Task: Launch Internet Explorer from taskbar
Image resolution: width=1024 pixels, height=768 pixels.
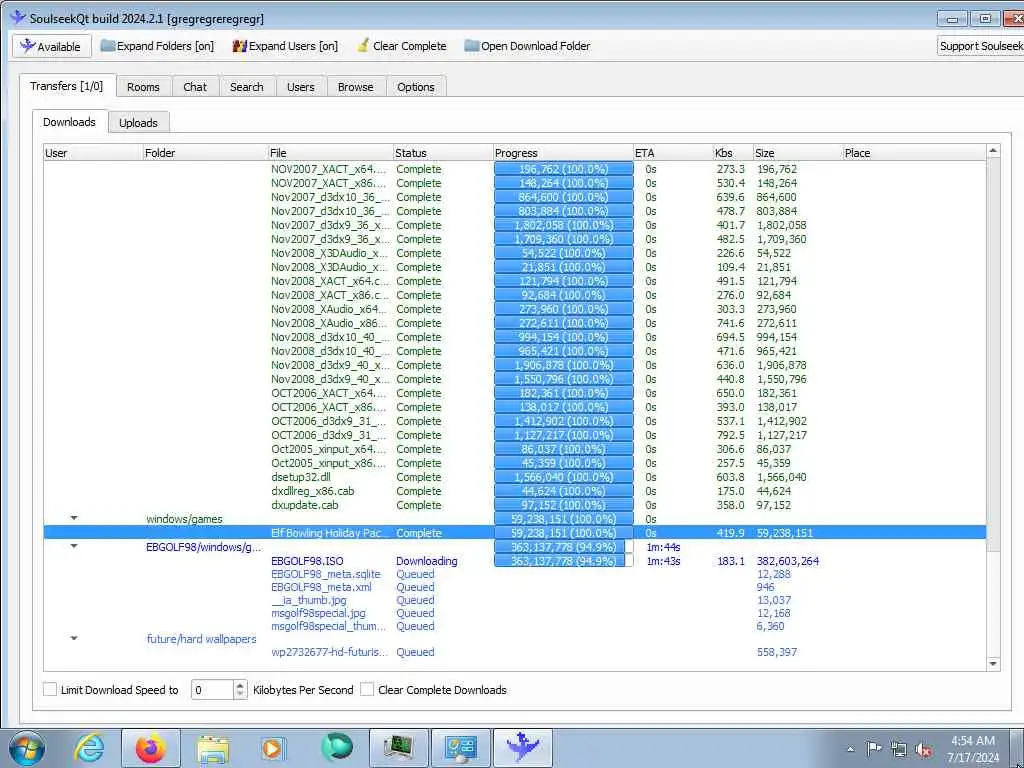Action: pos(89,748)
